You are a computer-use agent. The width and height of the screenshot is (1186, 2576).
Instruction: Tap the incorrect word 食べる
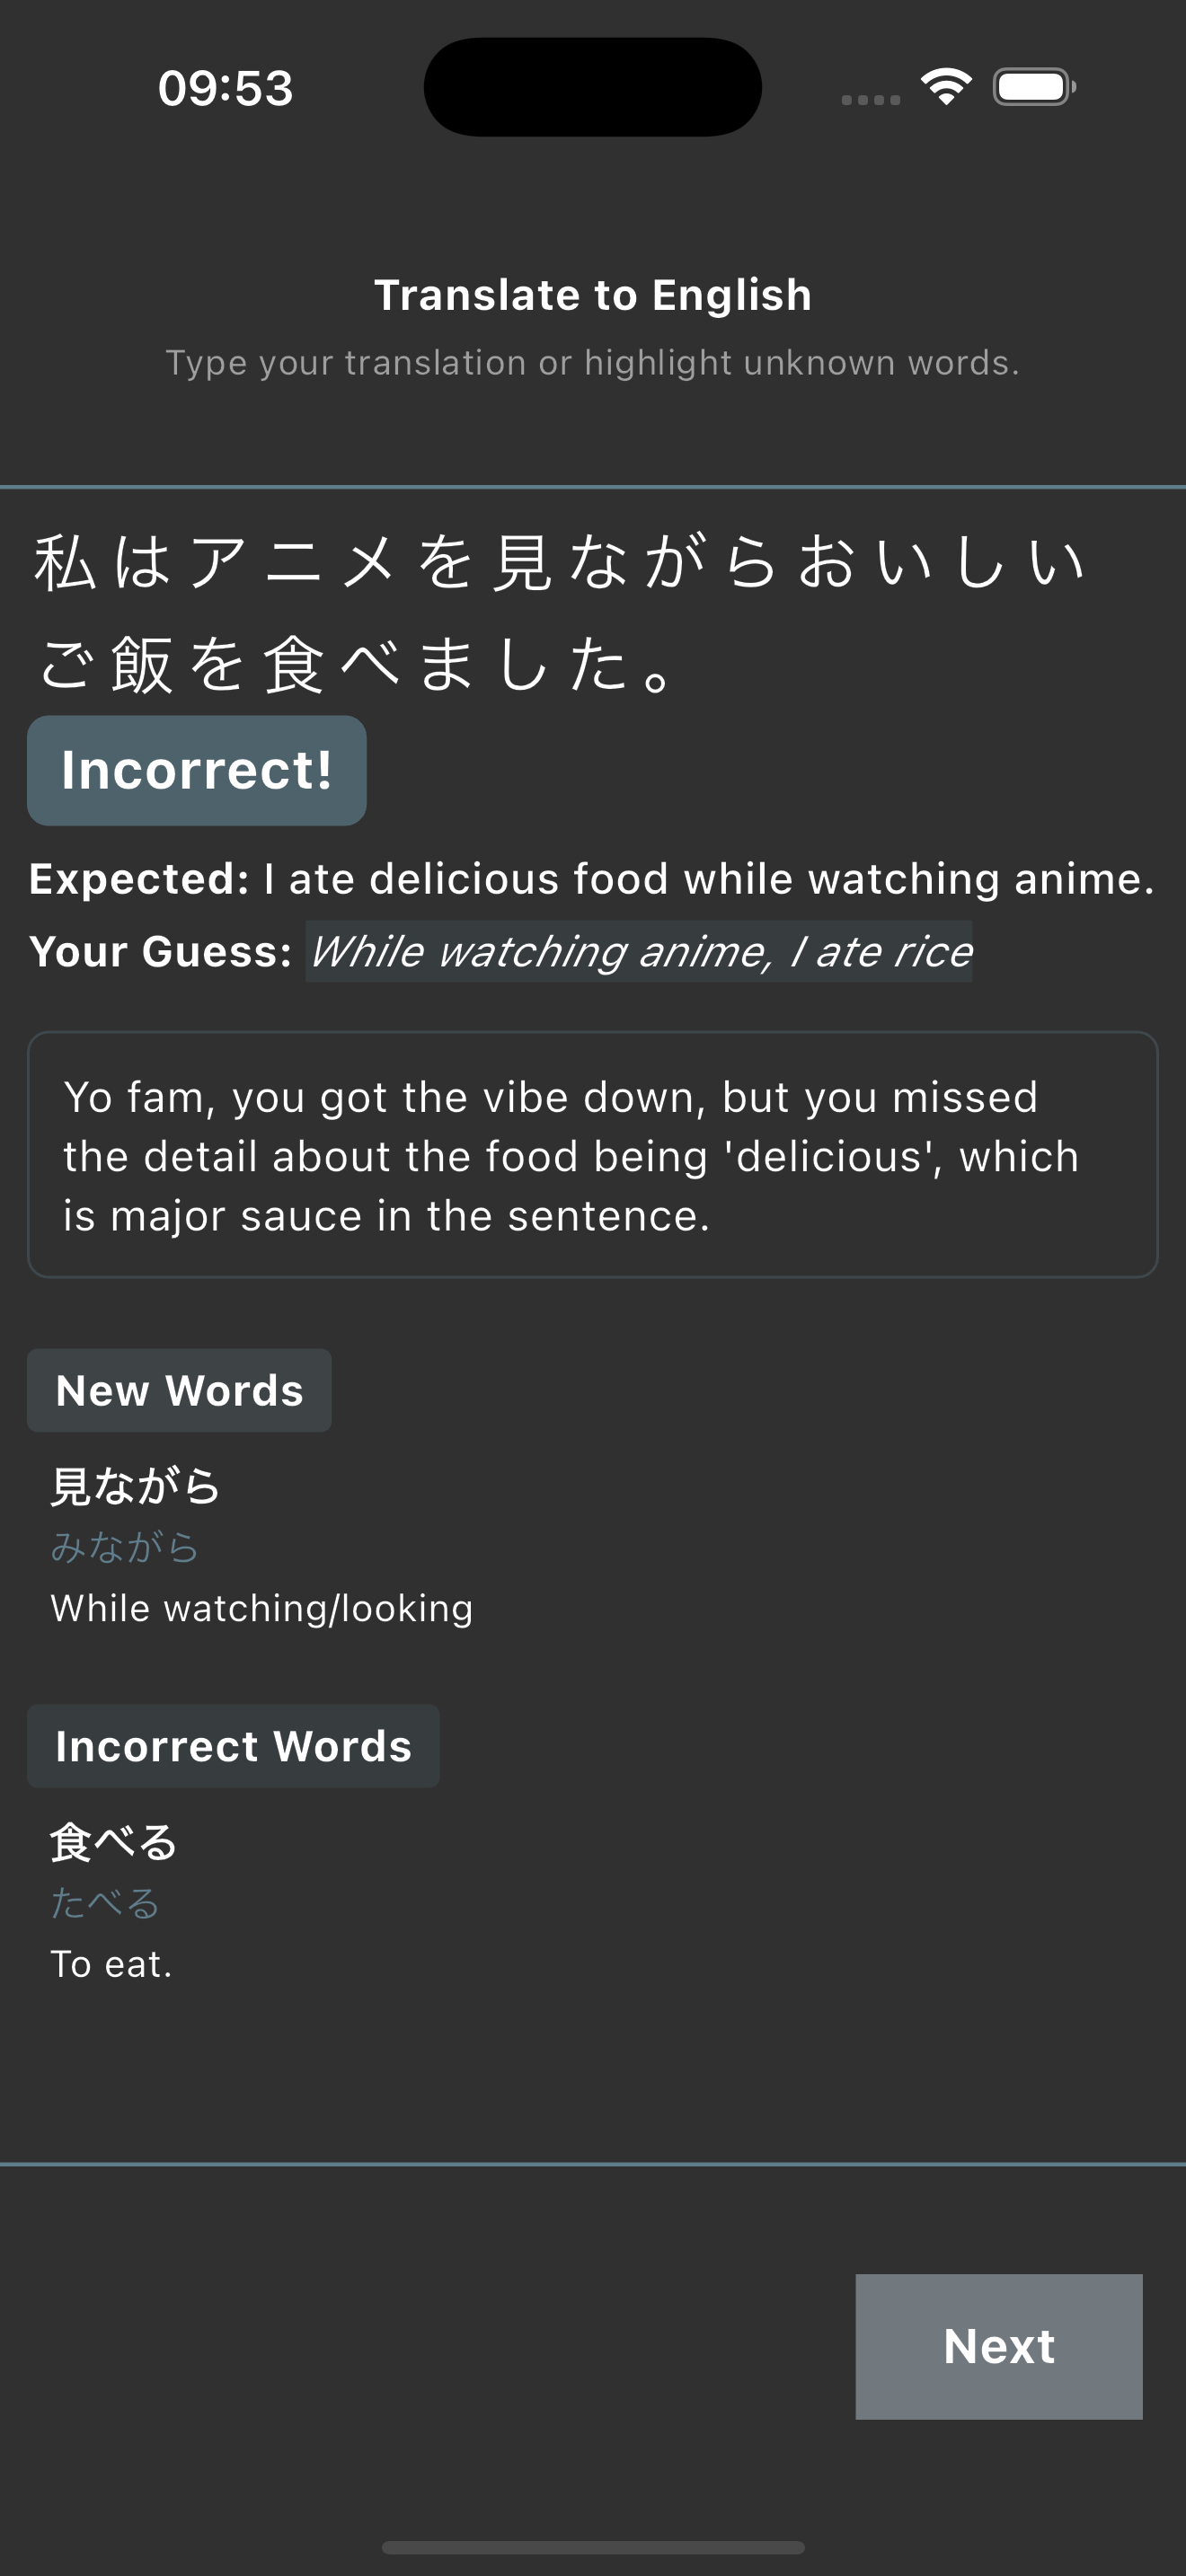113,1840
